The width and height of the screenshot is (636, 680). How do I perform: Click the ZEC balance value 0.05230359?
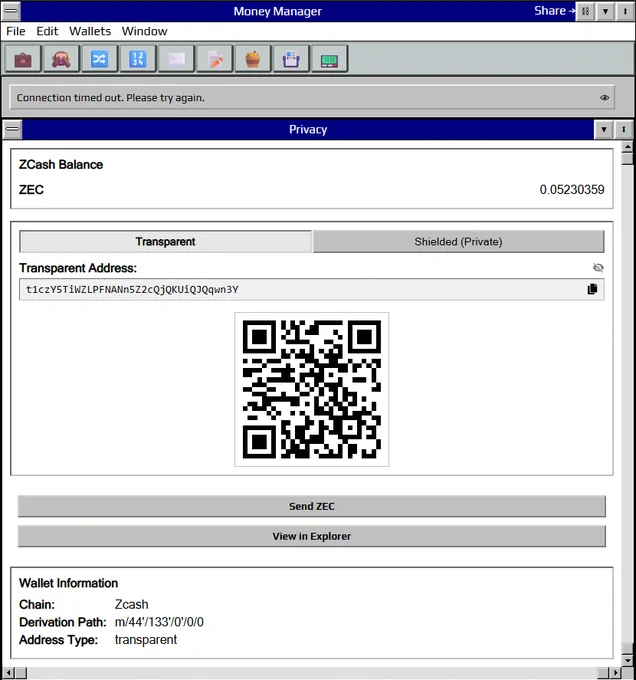572,190
